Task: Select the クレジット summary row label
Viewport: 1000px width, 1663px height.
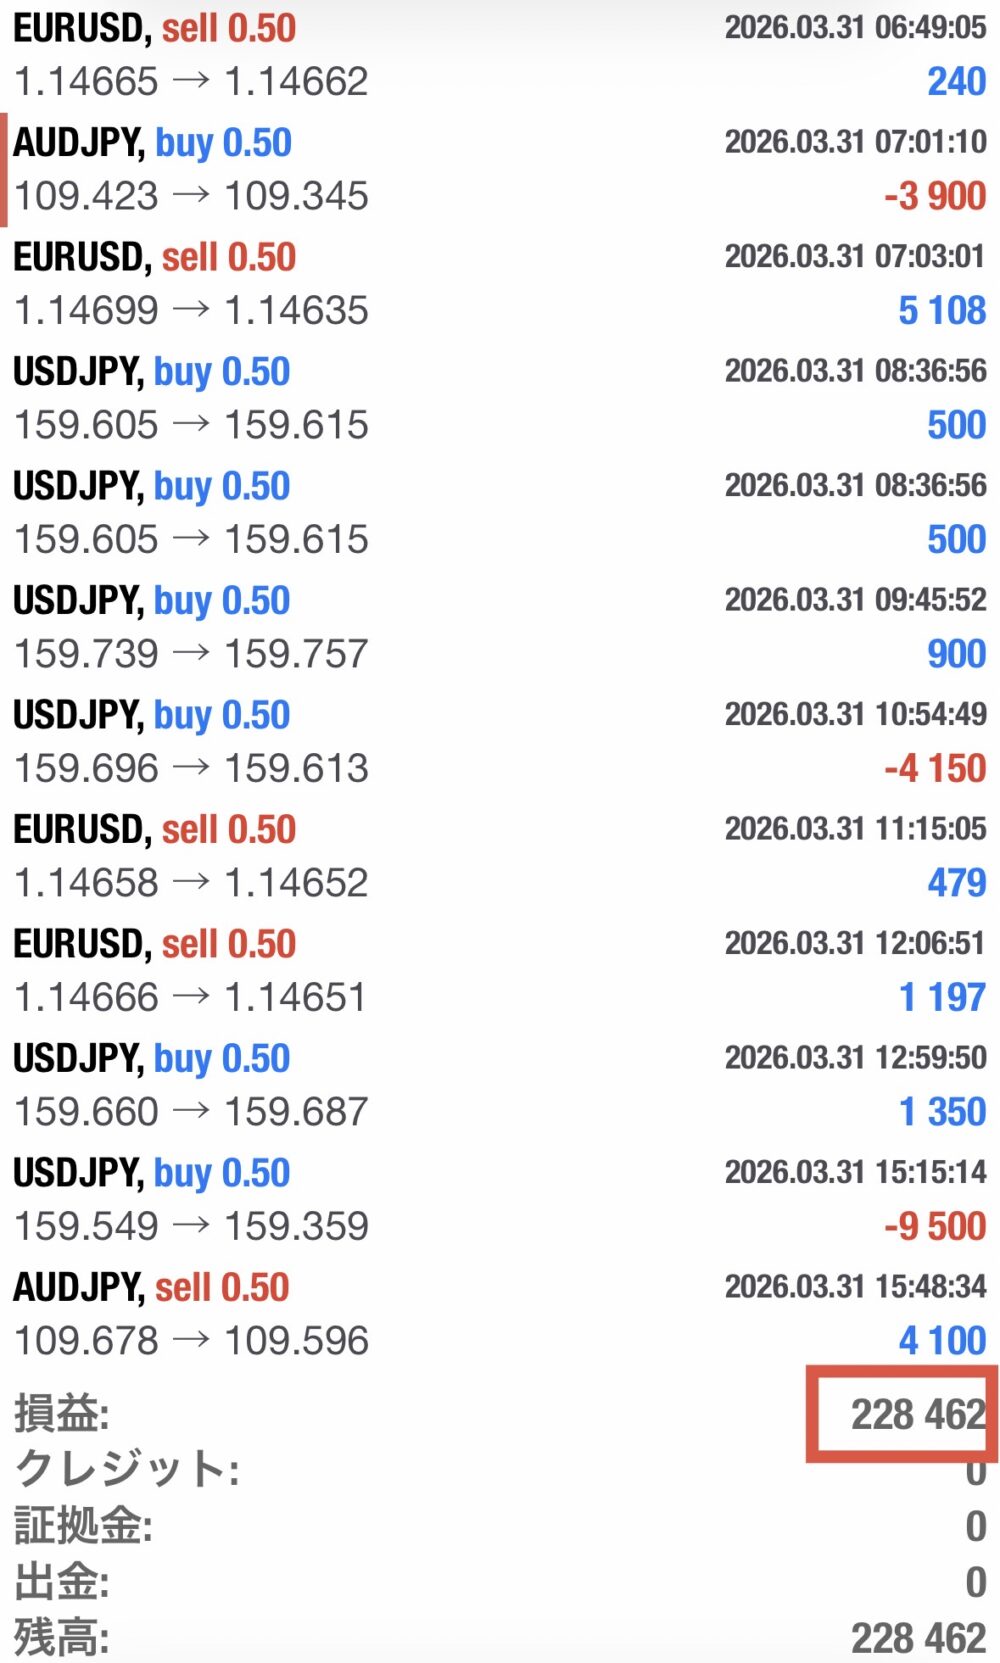Action: 127,1470
